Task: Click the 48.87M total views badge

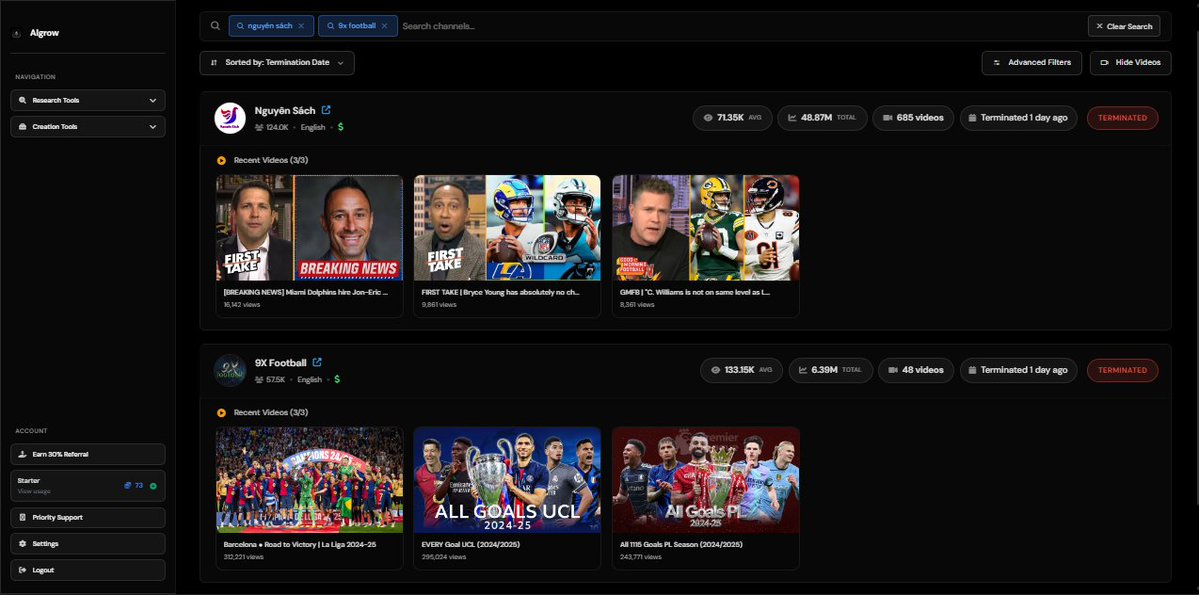Action: (x=822, y=118)
